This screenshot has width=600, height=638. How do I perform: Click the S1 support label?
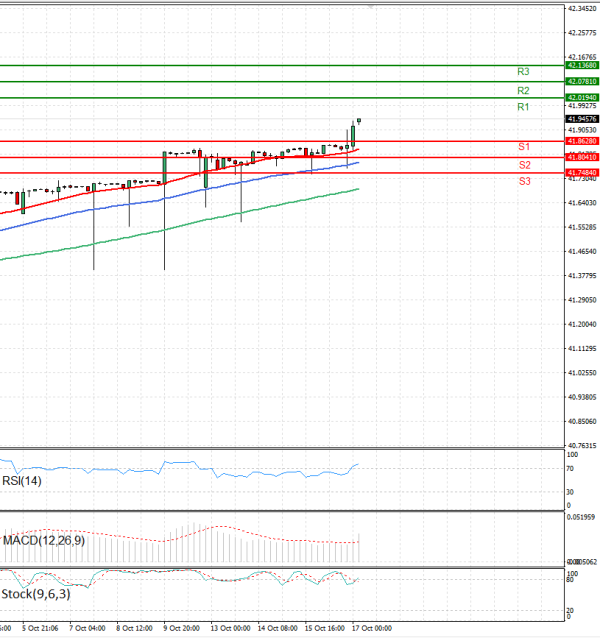[x=524, y=147]
